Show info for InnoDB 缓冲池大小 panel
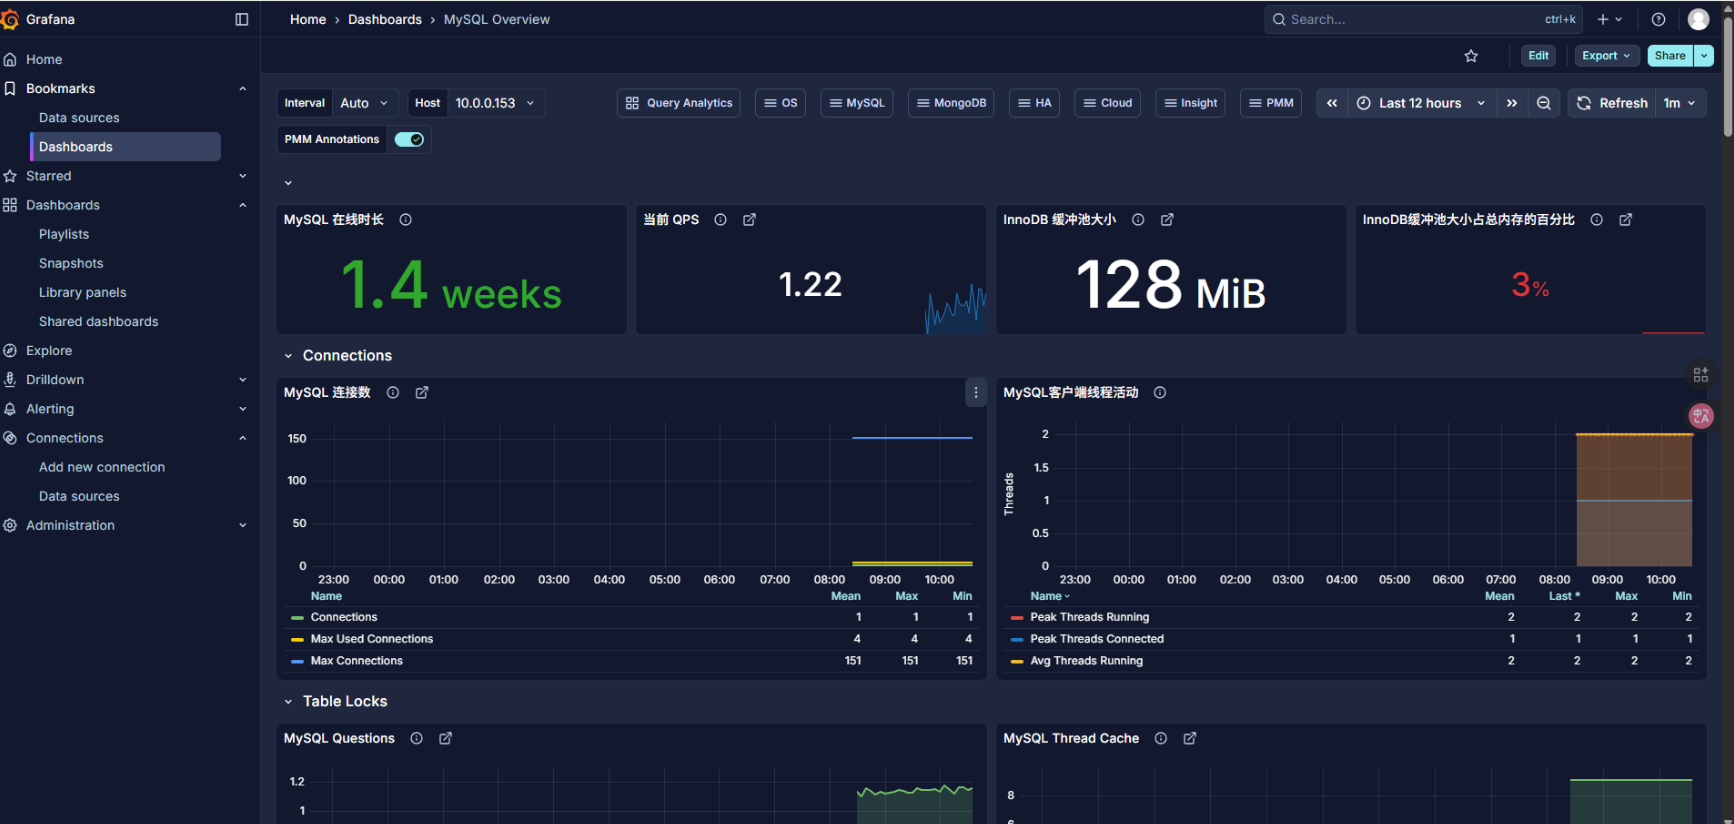Viewport: 1734px width, 824px height. [x=1138, y=220]
